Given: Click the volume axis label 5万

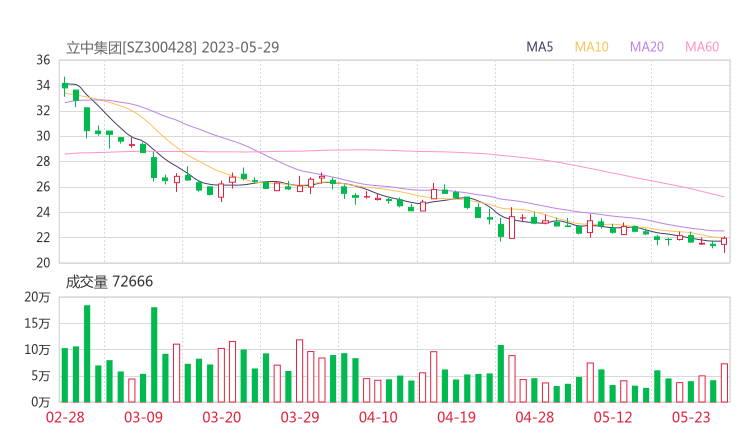Looking at the screenshot, I should [x=41, y=376].
